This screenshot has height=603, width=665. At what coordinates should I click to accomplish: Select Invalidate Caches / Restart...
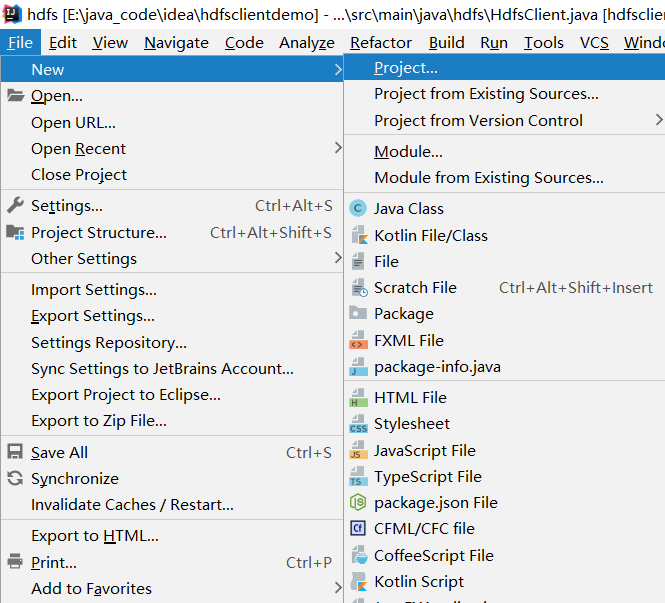pyautogui.click(x=172, y=505)
